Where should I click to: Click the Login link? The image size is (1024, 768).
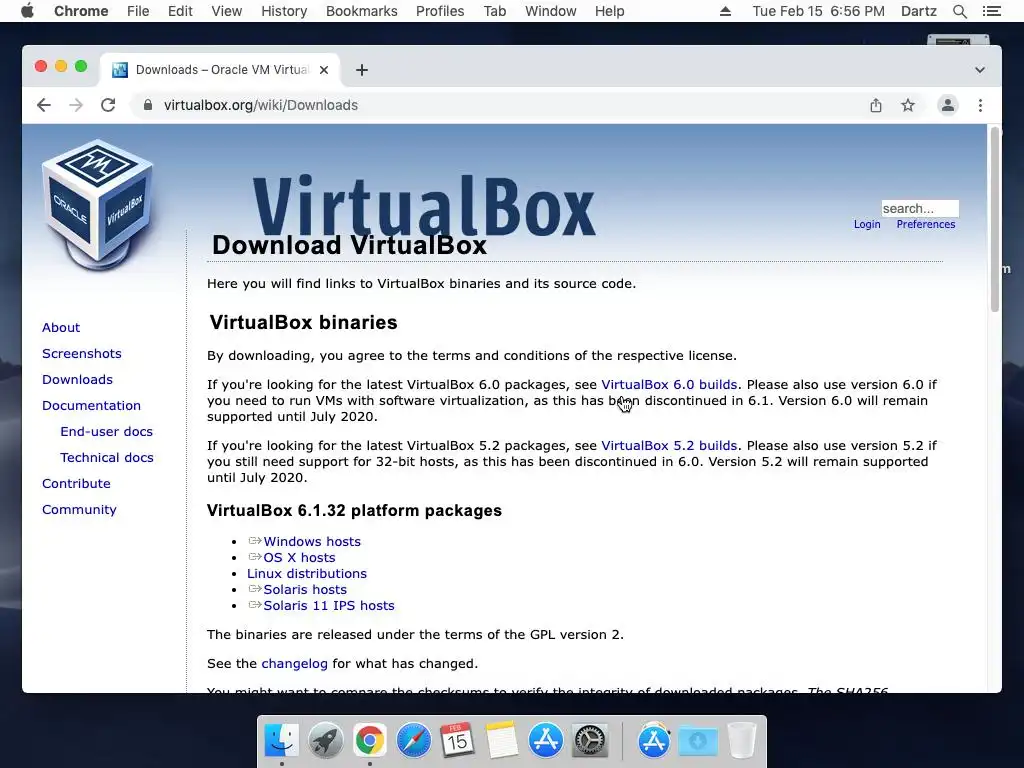[867, 224]
